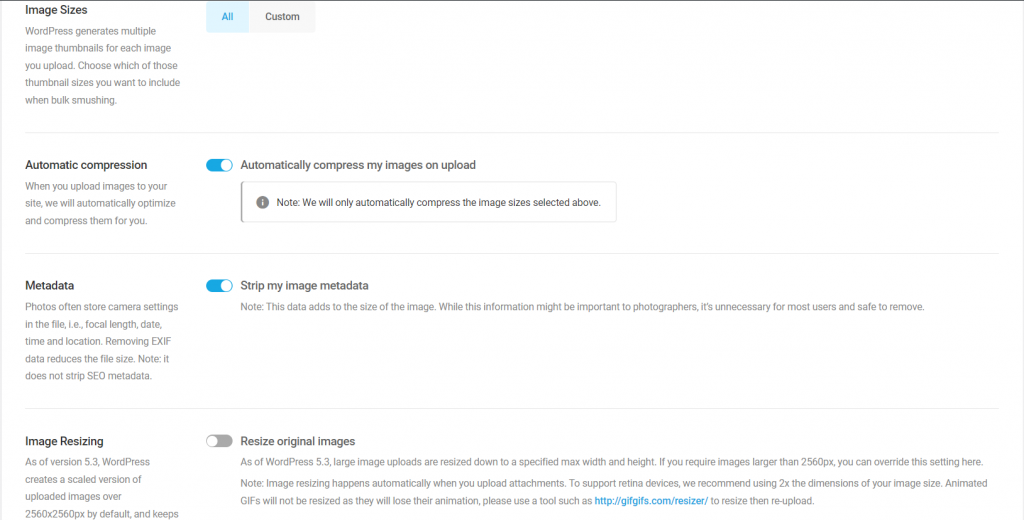Click the Automatic compression section heading
The image size is (1024, 520).
[86, 165]
